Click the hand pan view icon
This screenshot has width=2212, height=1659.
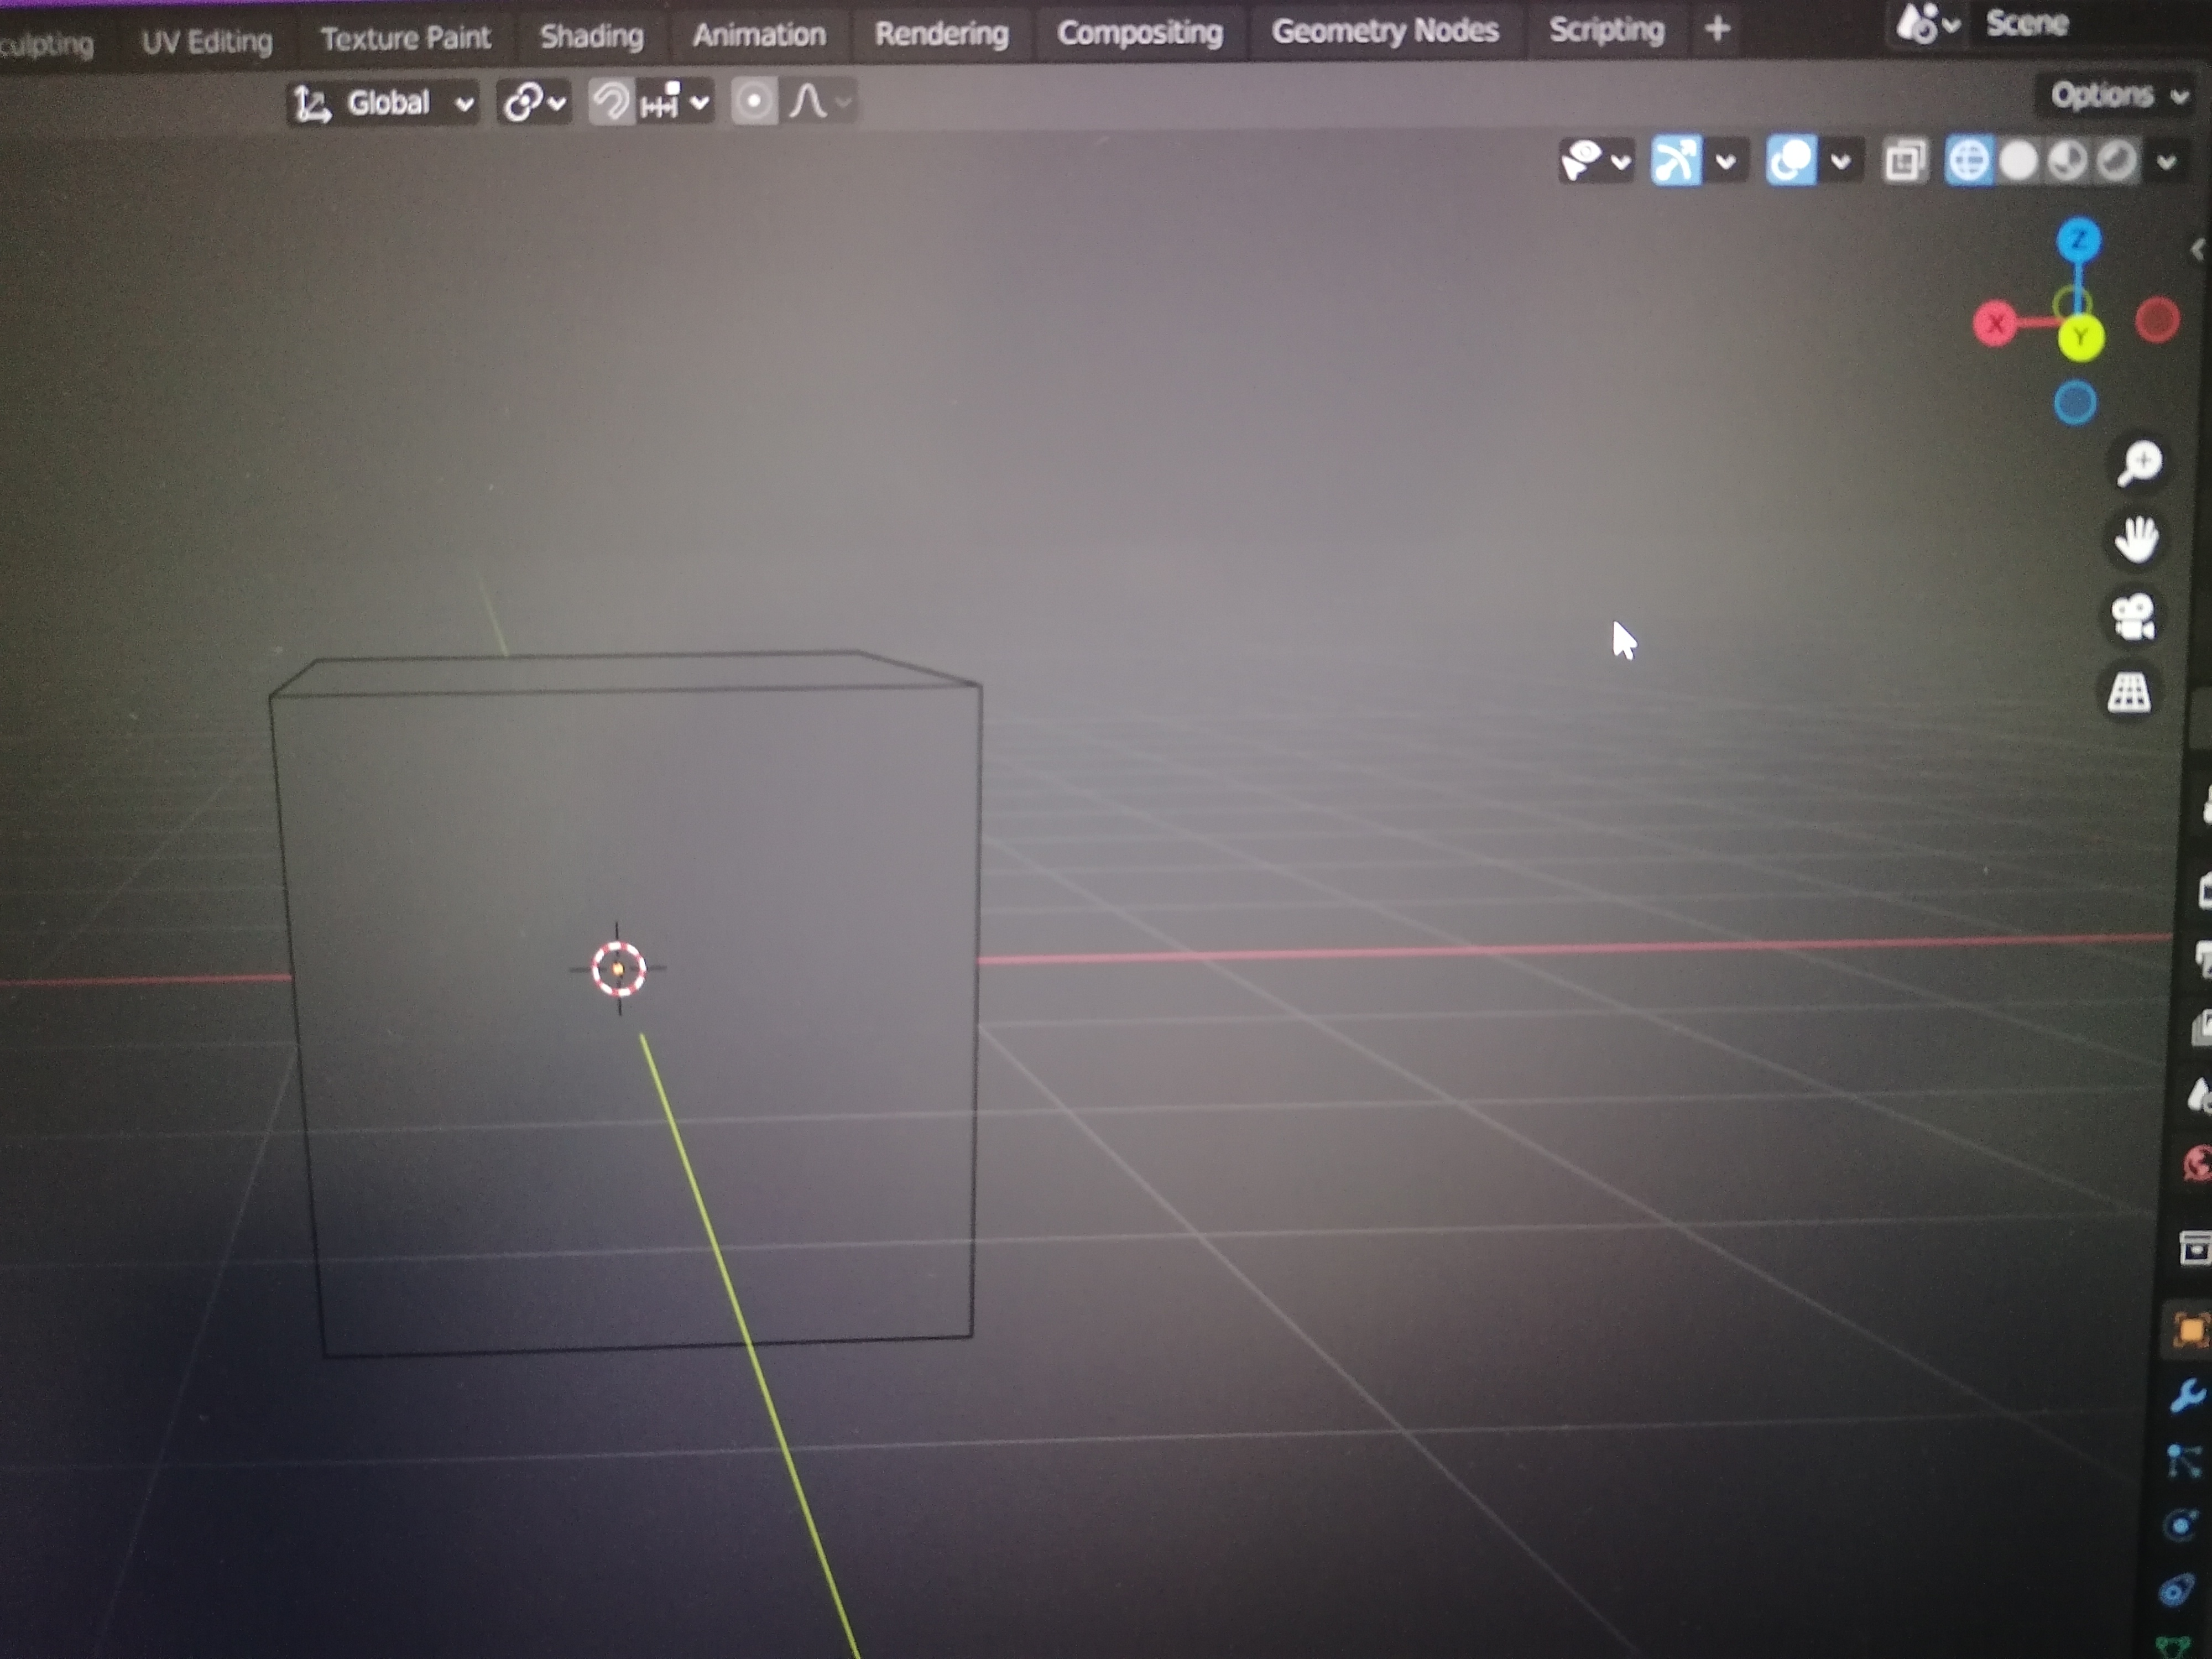point(2136,540)
